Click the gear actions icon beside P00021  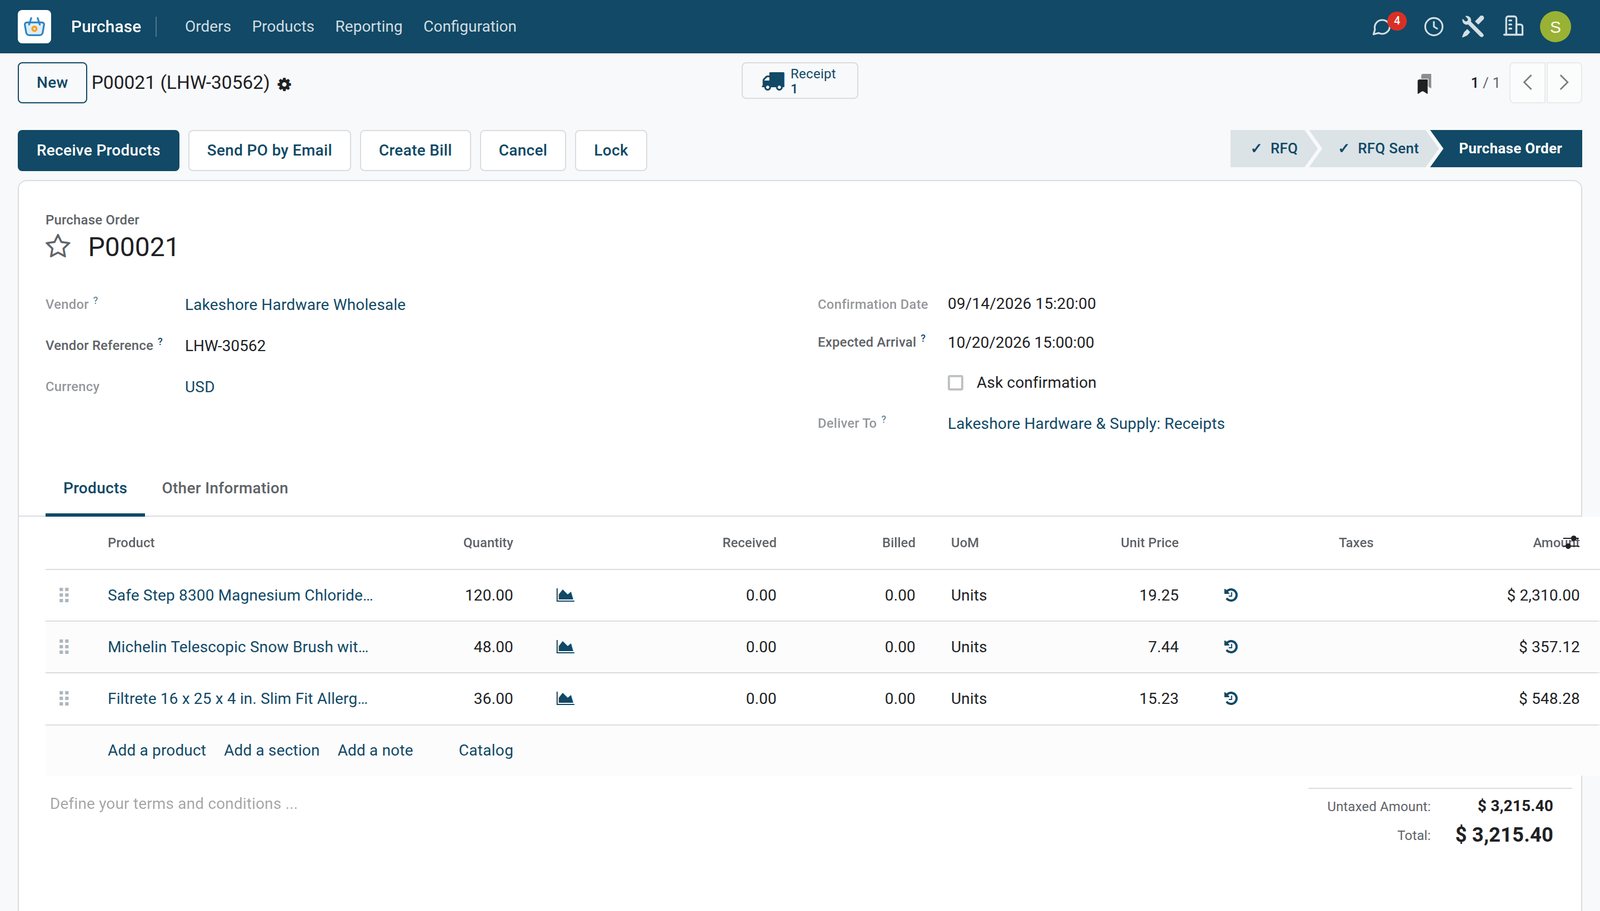[x=284, y=85]
